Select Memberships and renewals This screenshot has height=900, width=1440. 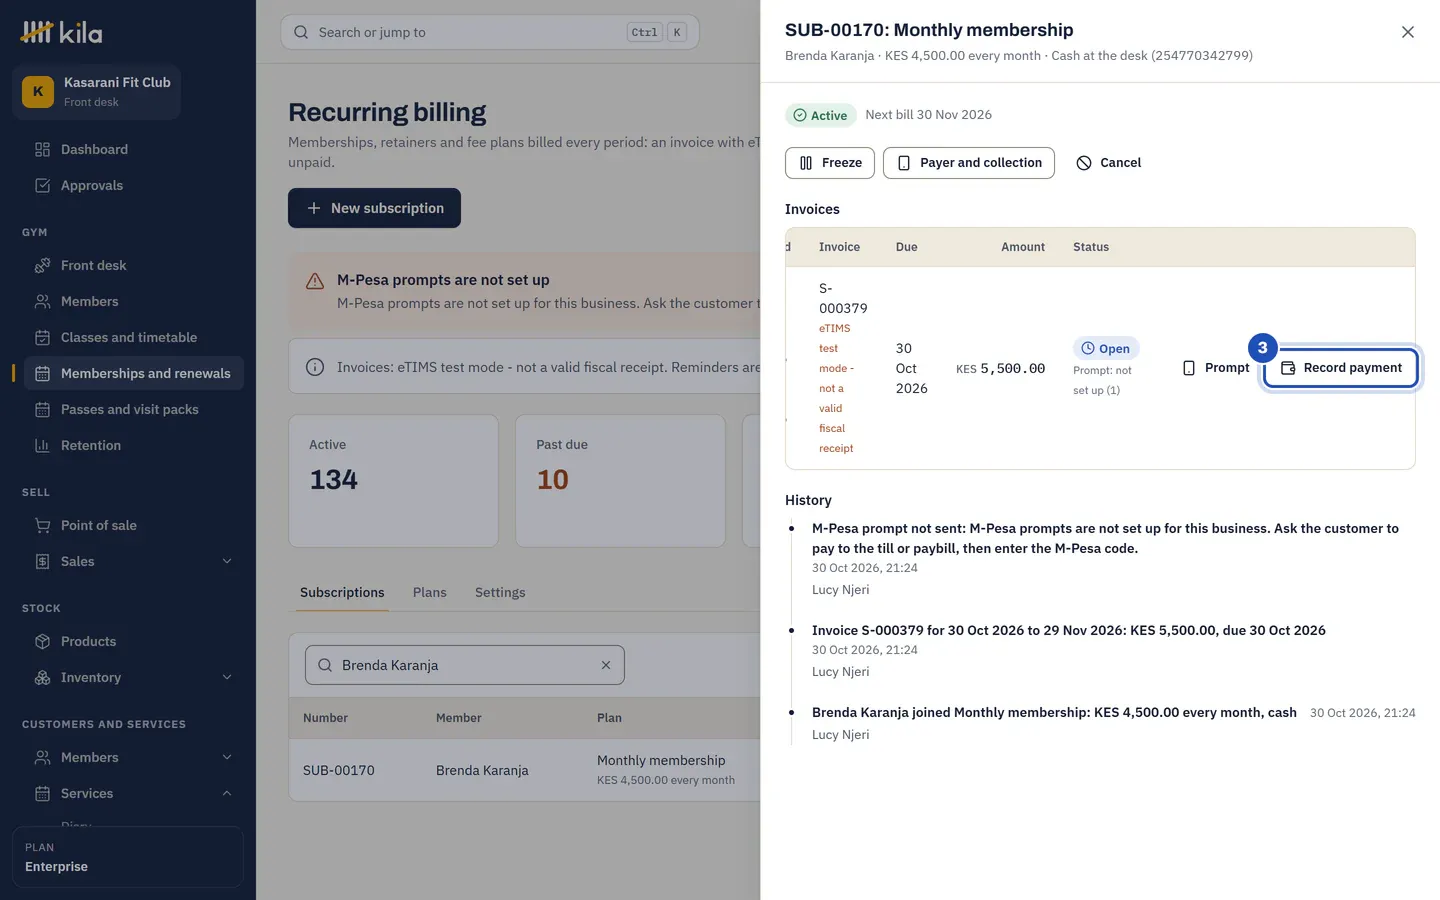(x=133, y=373)
